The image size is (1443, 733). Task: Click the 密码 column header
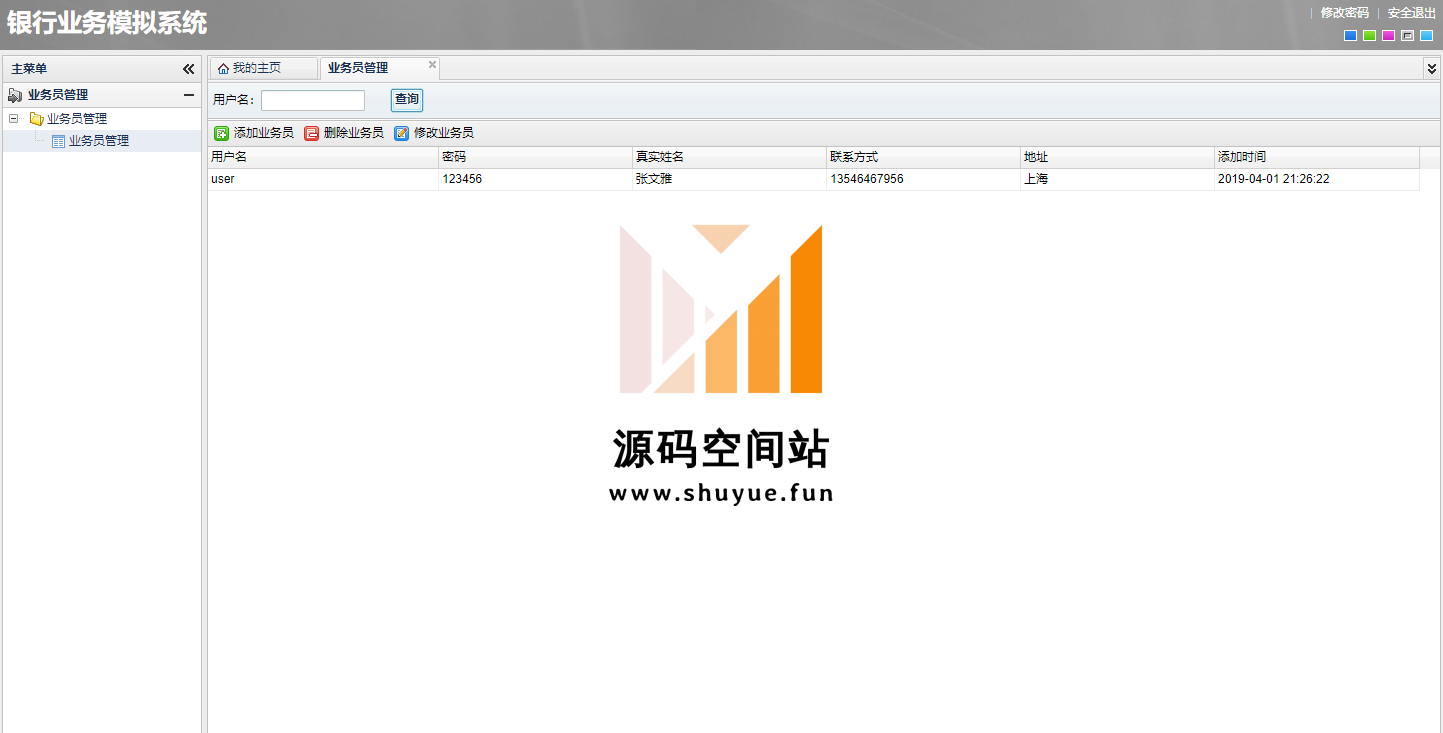click(535, 158)
